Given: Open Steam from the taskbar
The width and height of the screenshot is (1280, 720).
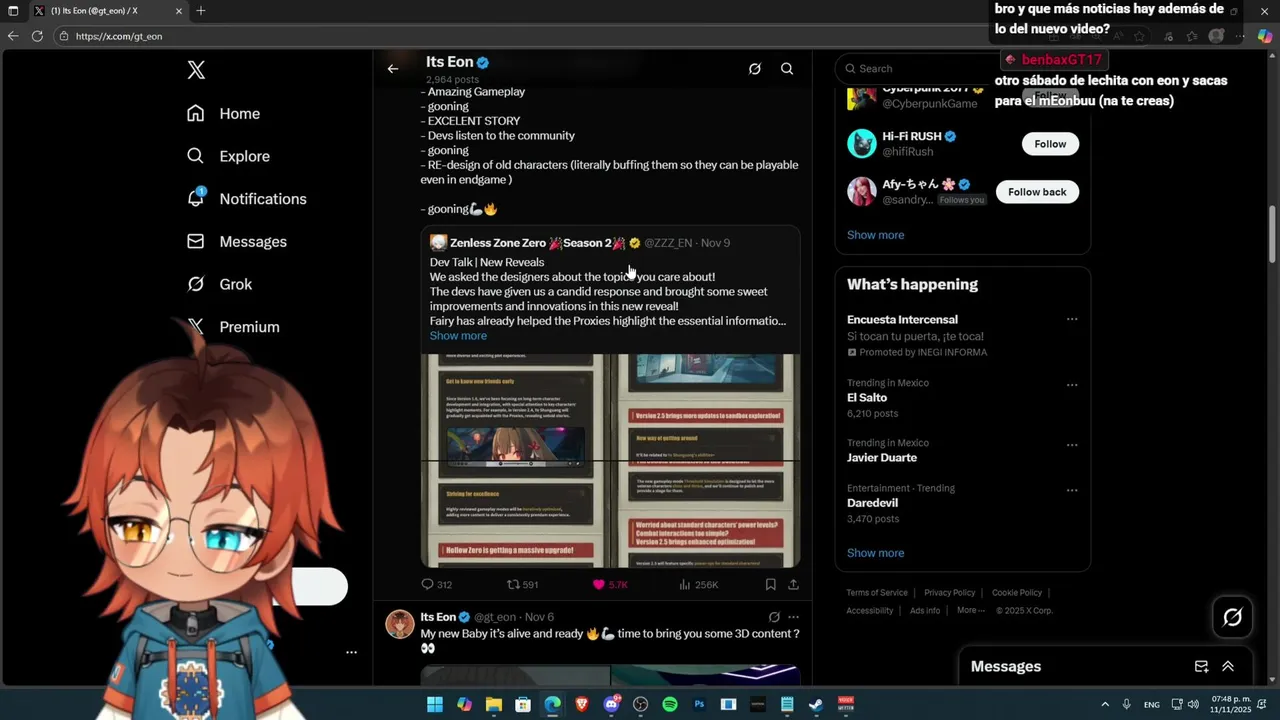Looking at the screenshot, I should click(816, 704).
